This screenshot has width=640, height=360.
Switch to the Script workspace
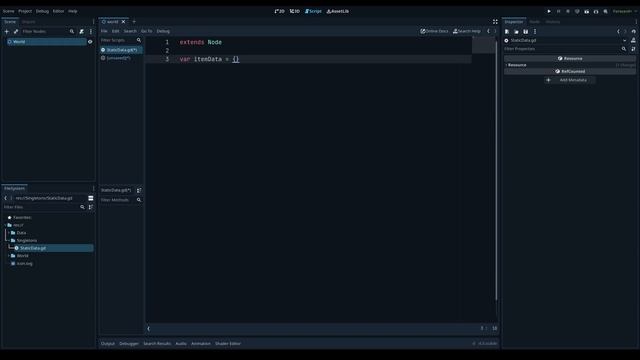pos(313,11)
